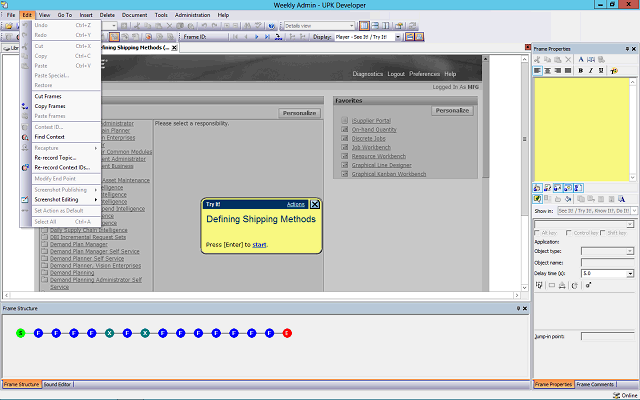Open the Delay time dropdown arrow
Screen dimensions: 640x400
point(631,273)
